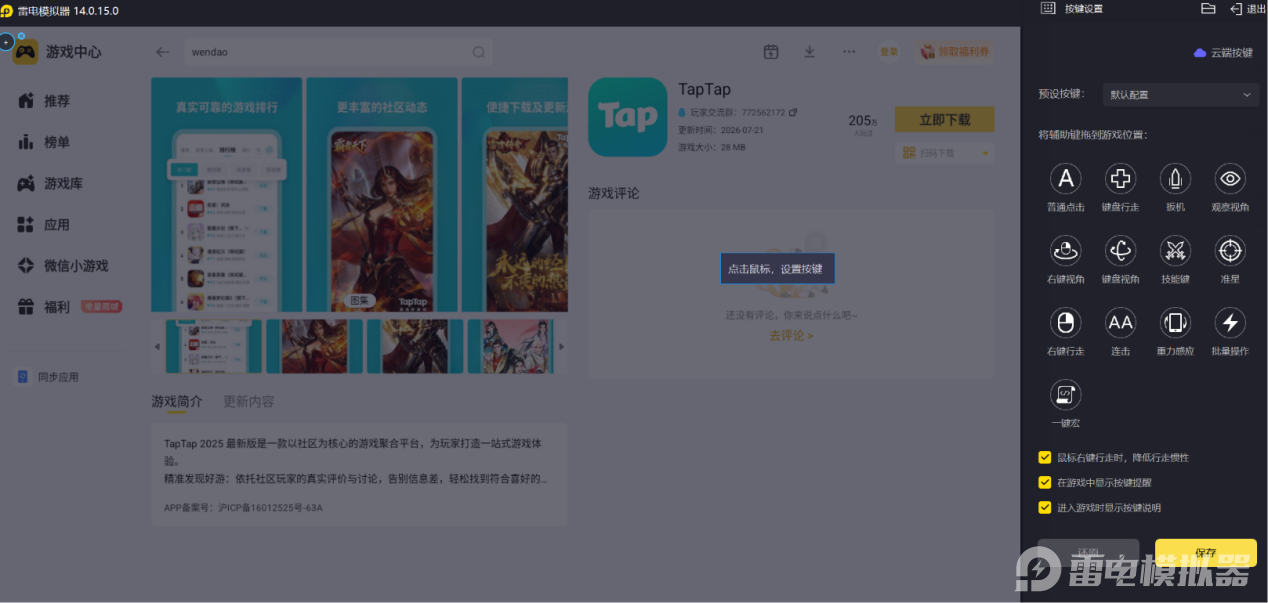1268x603 pixels.
Task: Open the folder icon in key settings header
Action: [1208, 9]
